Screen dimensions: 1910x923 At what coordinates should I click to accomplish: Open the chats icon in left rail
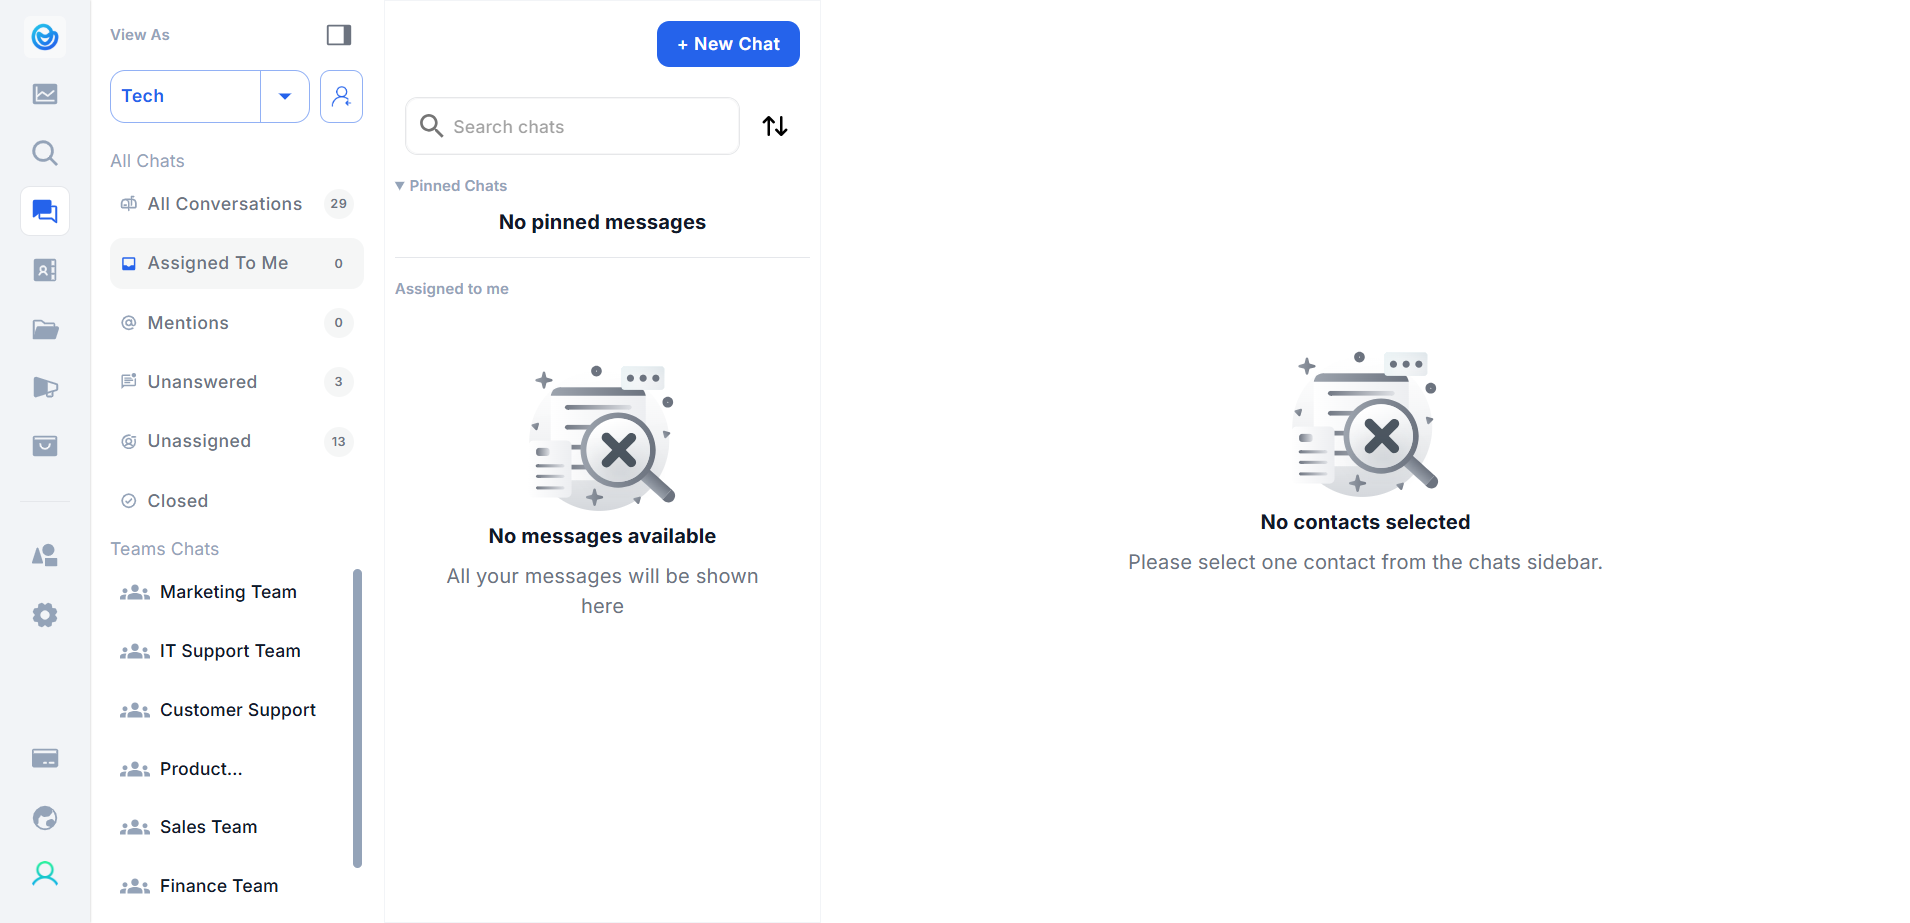[45, 211]
